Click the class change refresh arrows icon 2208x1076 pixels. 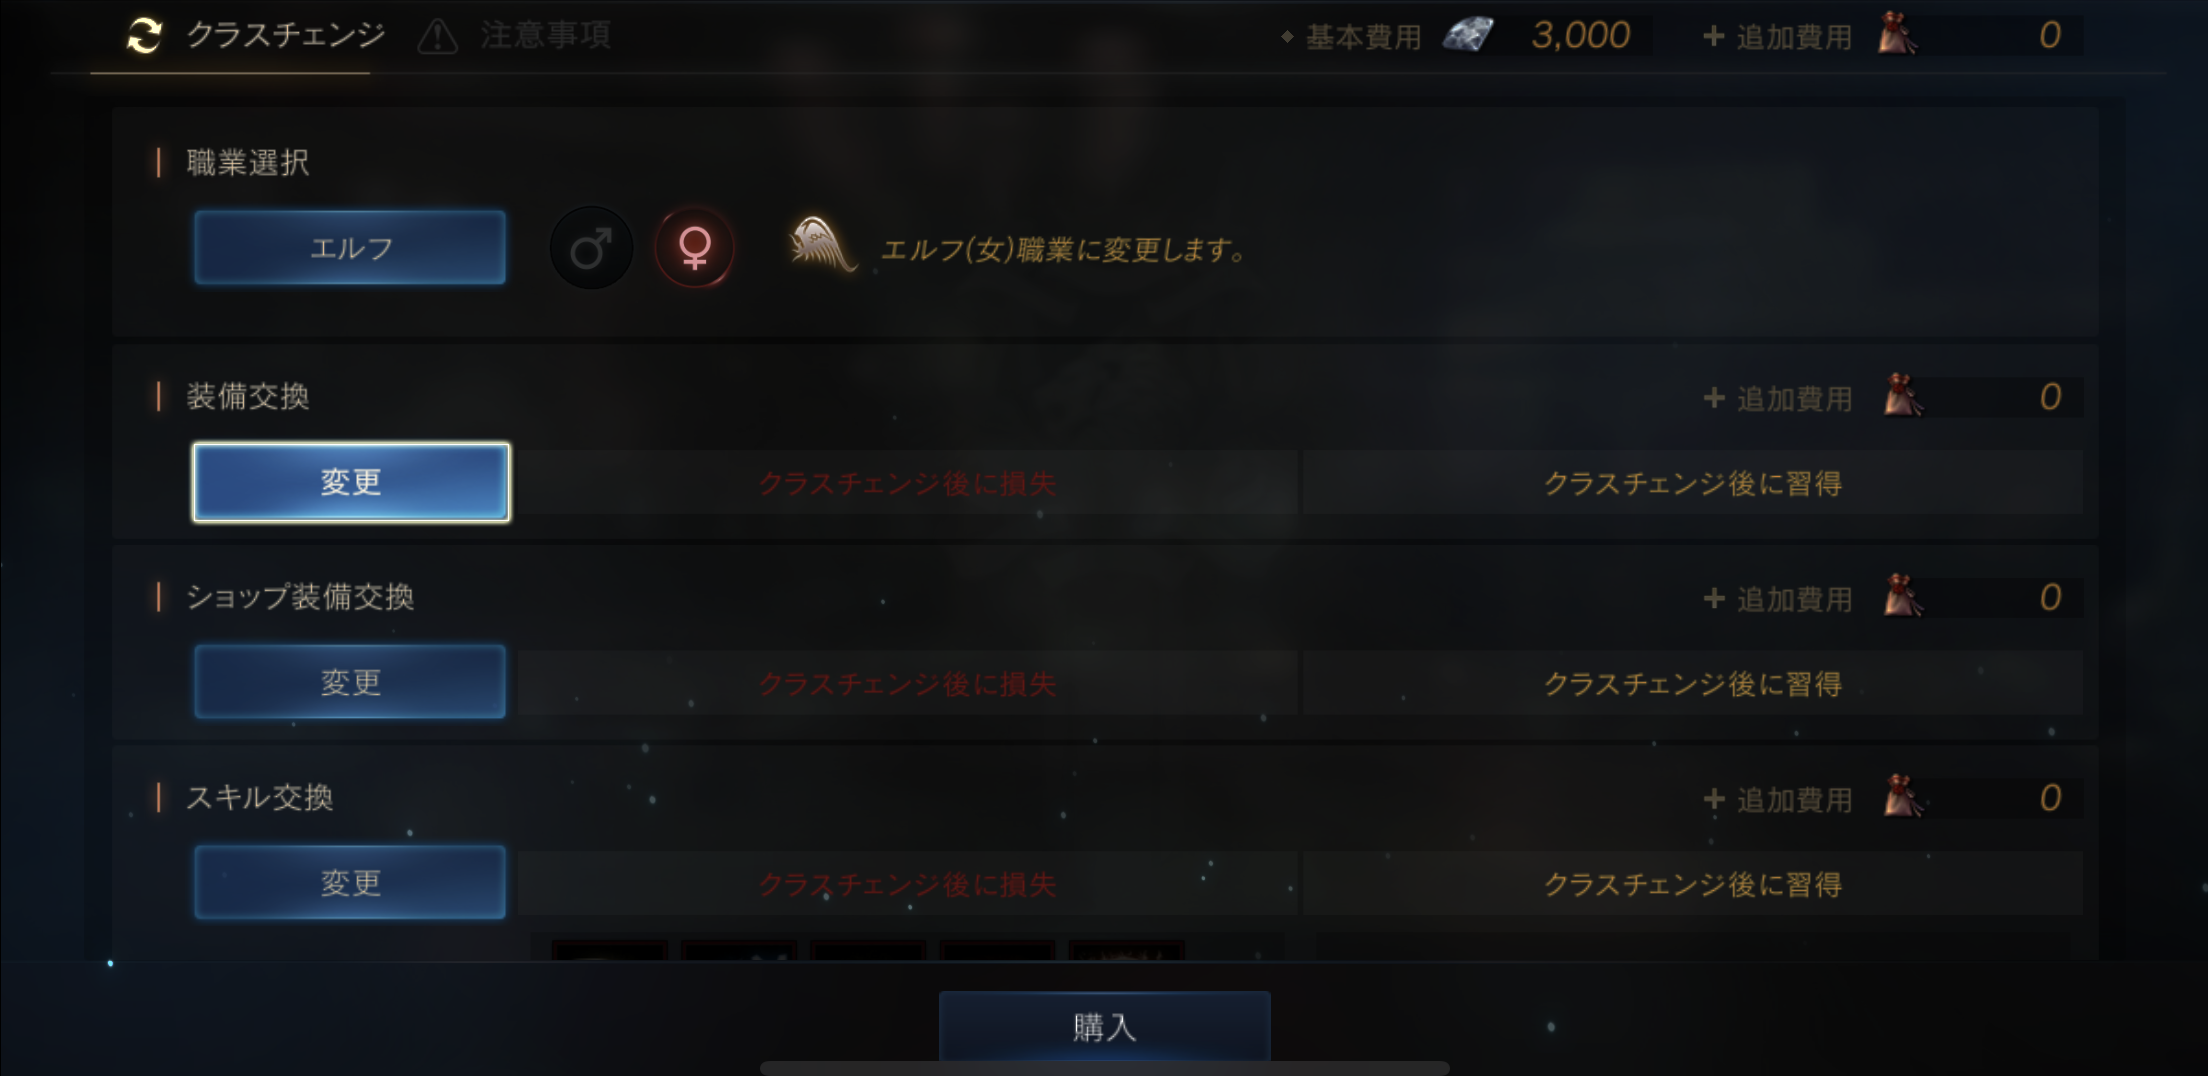coord(144,36)
